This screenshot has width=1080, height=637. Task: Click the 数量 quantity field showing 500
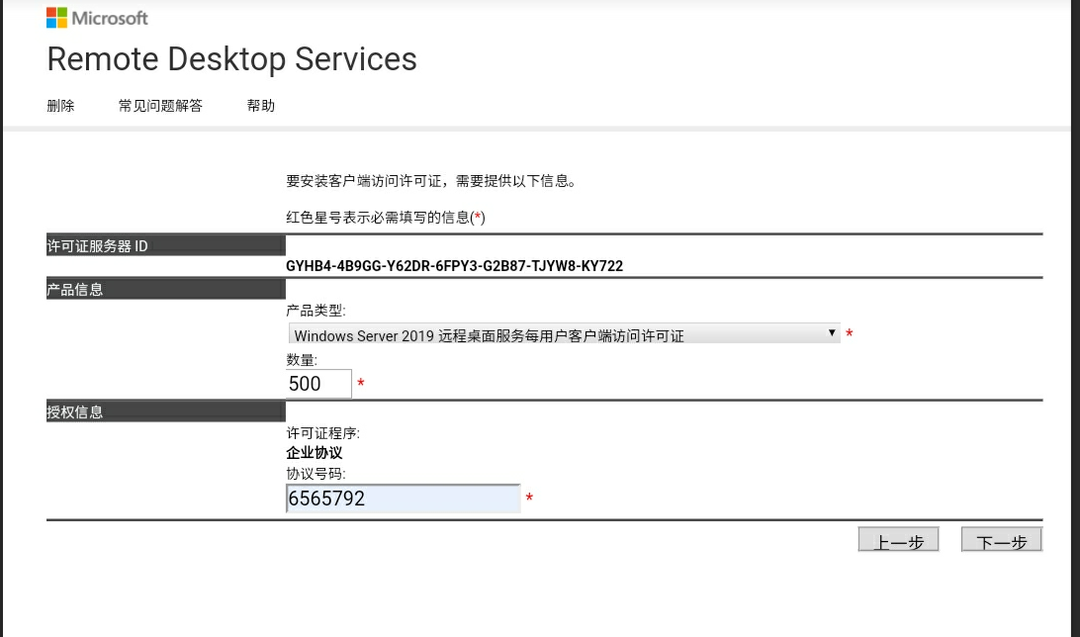coord(319,384)
